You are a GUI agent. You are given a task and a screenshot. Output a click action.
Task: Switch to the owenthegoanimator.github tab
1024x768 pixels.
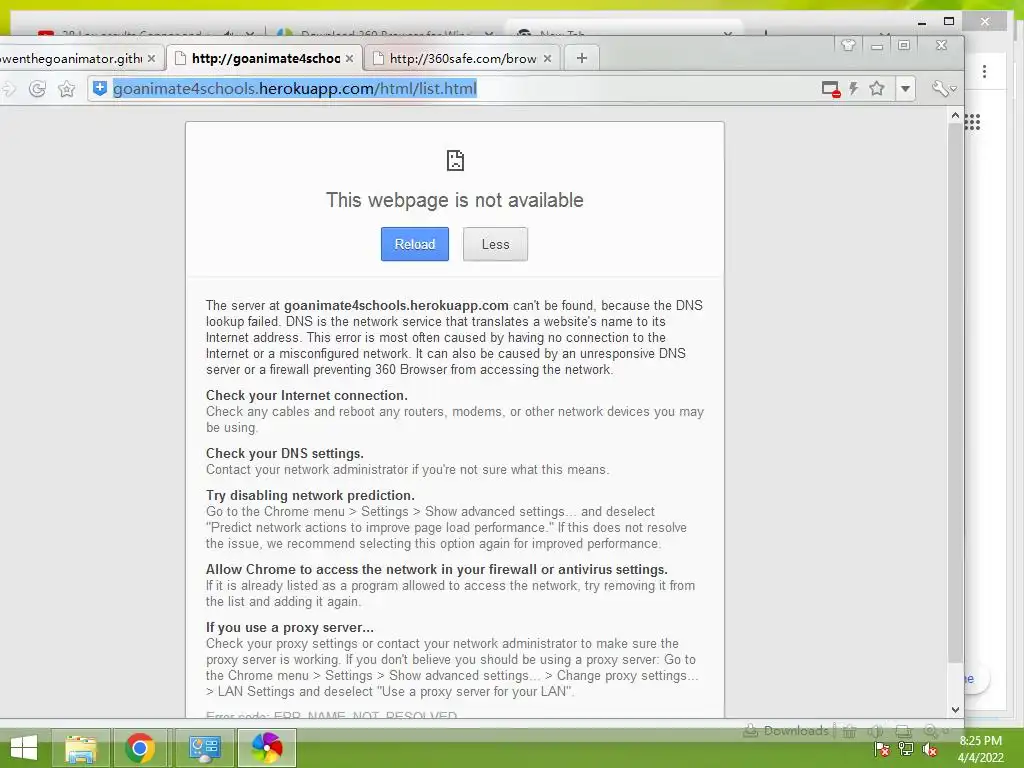click(73, 58)
